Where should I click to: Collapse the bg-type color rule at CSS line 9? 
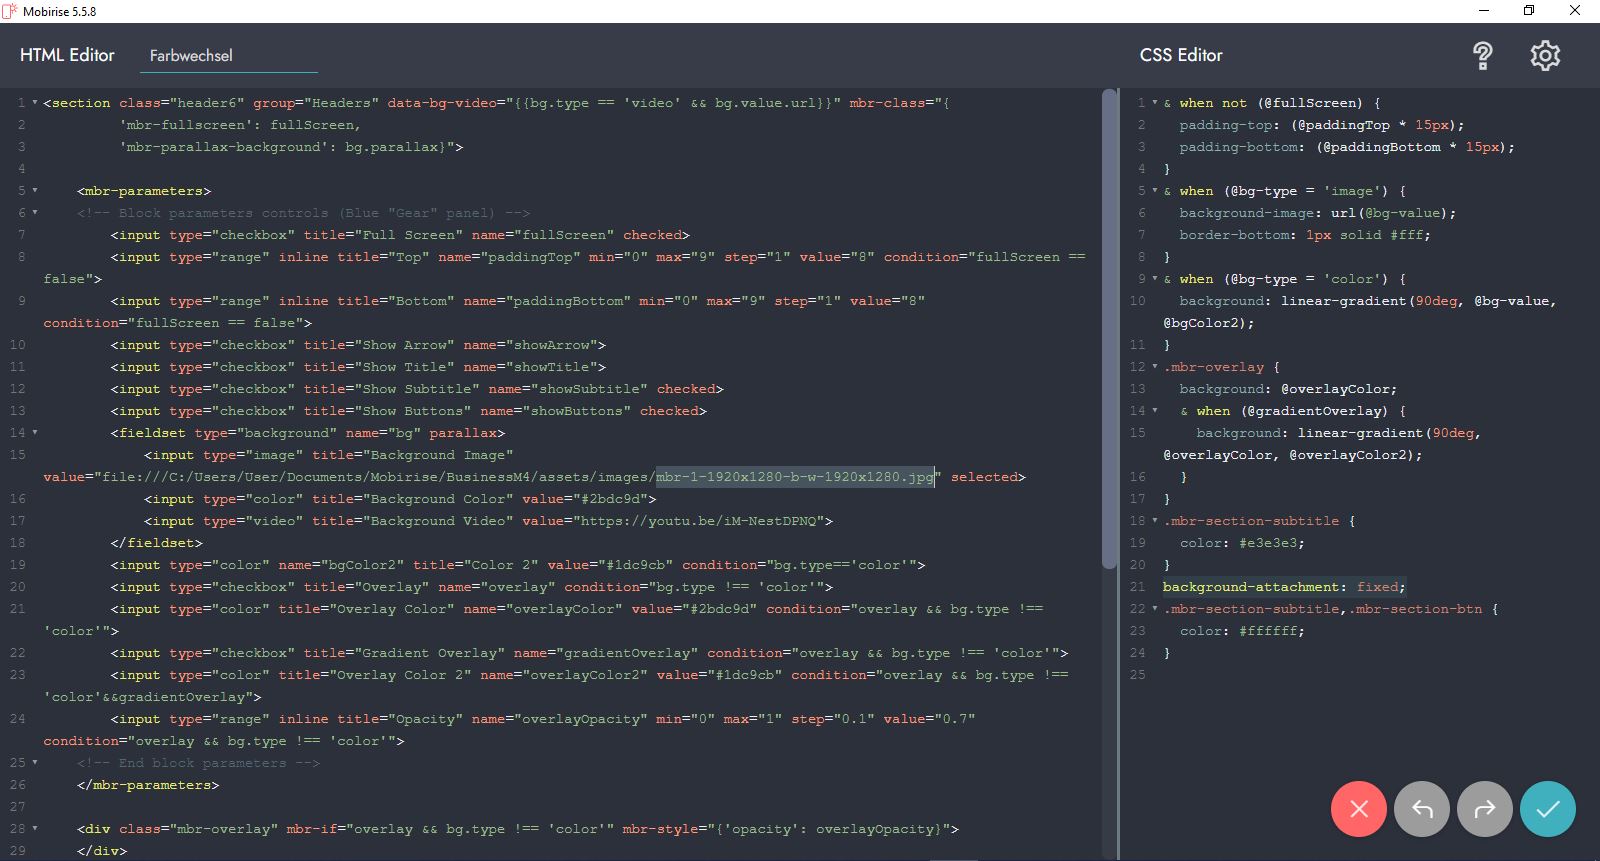pos(1155,279)
